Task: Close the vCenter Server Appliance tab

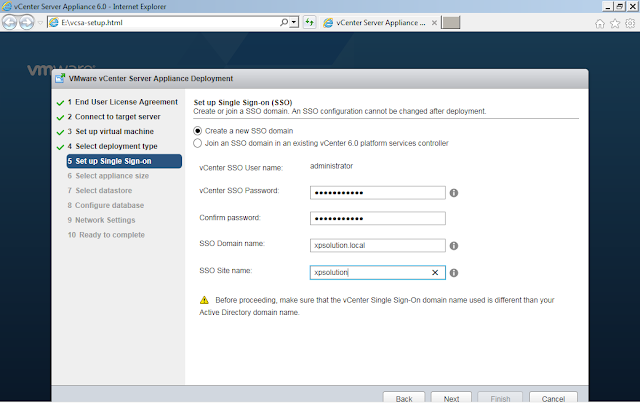Action: [x=434, y=23]
